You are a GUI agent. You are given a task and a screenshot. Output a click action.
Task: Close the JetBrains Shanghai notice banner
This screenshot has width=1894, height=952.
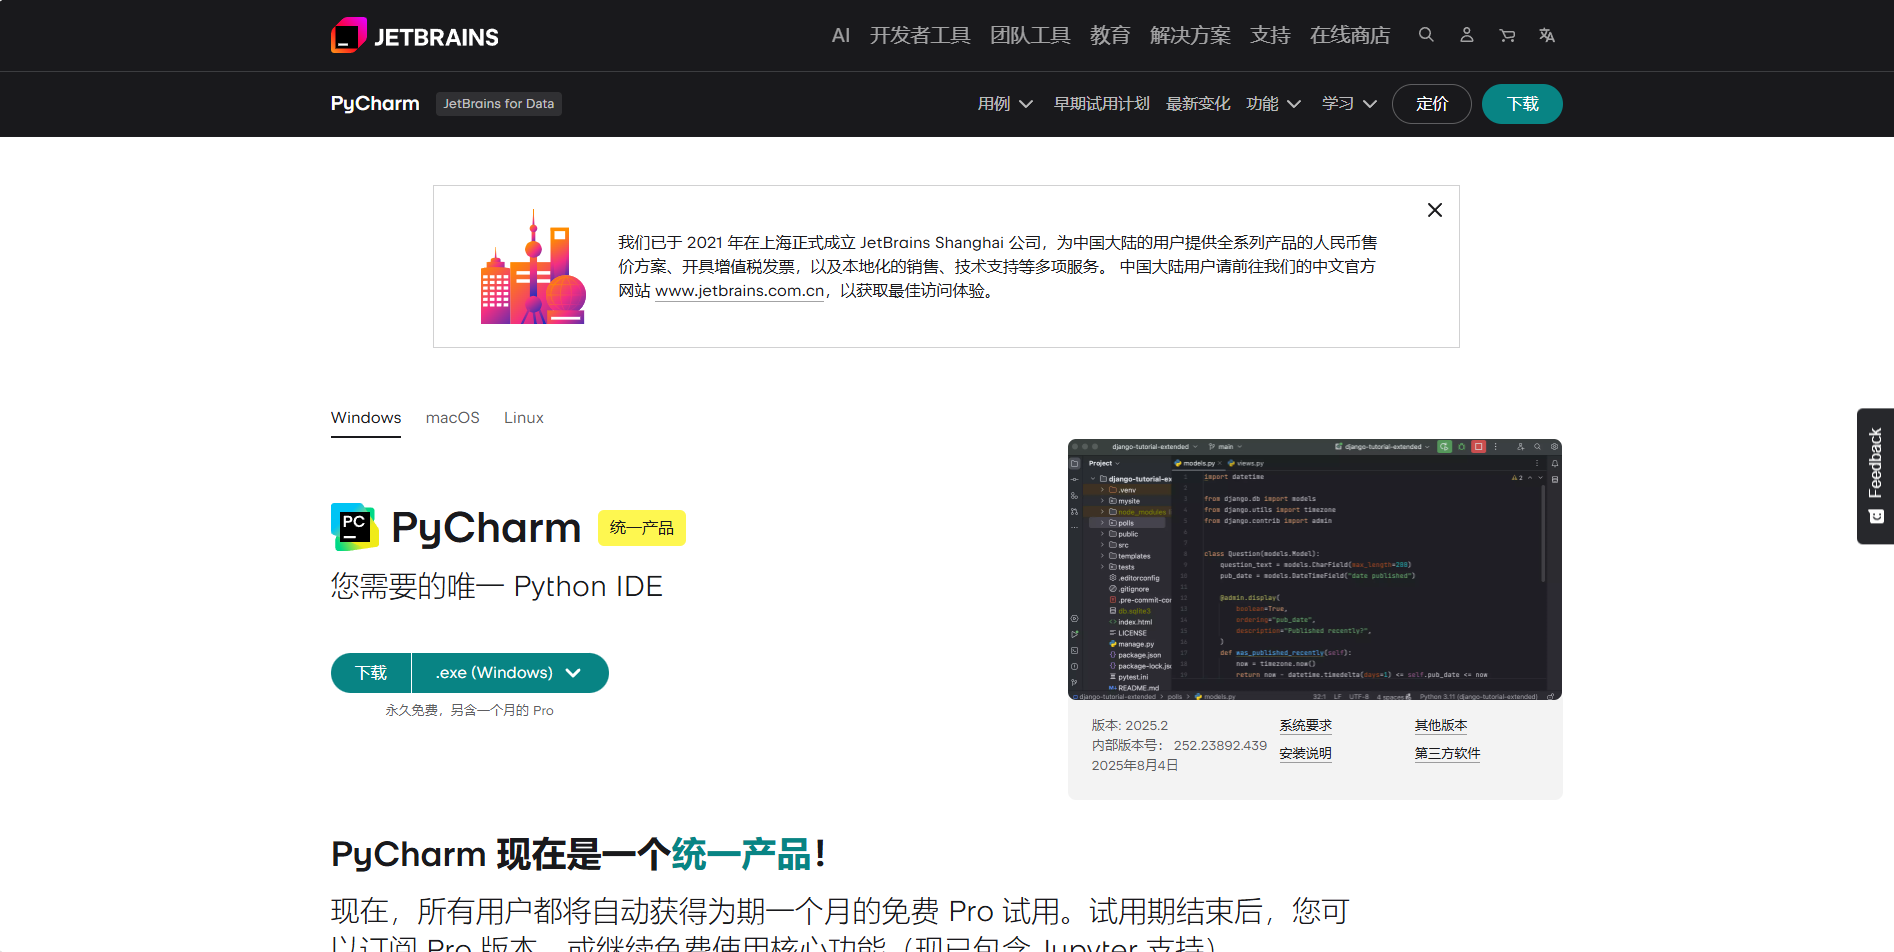coord(1435,210)
